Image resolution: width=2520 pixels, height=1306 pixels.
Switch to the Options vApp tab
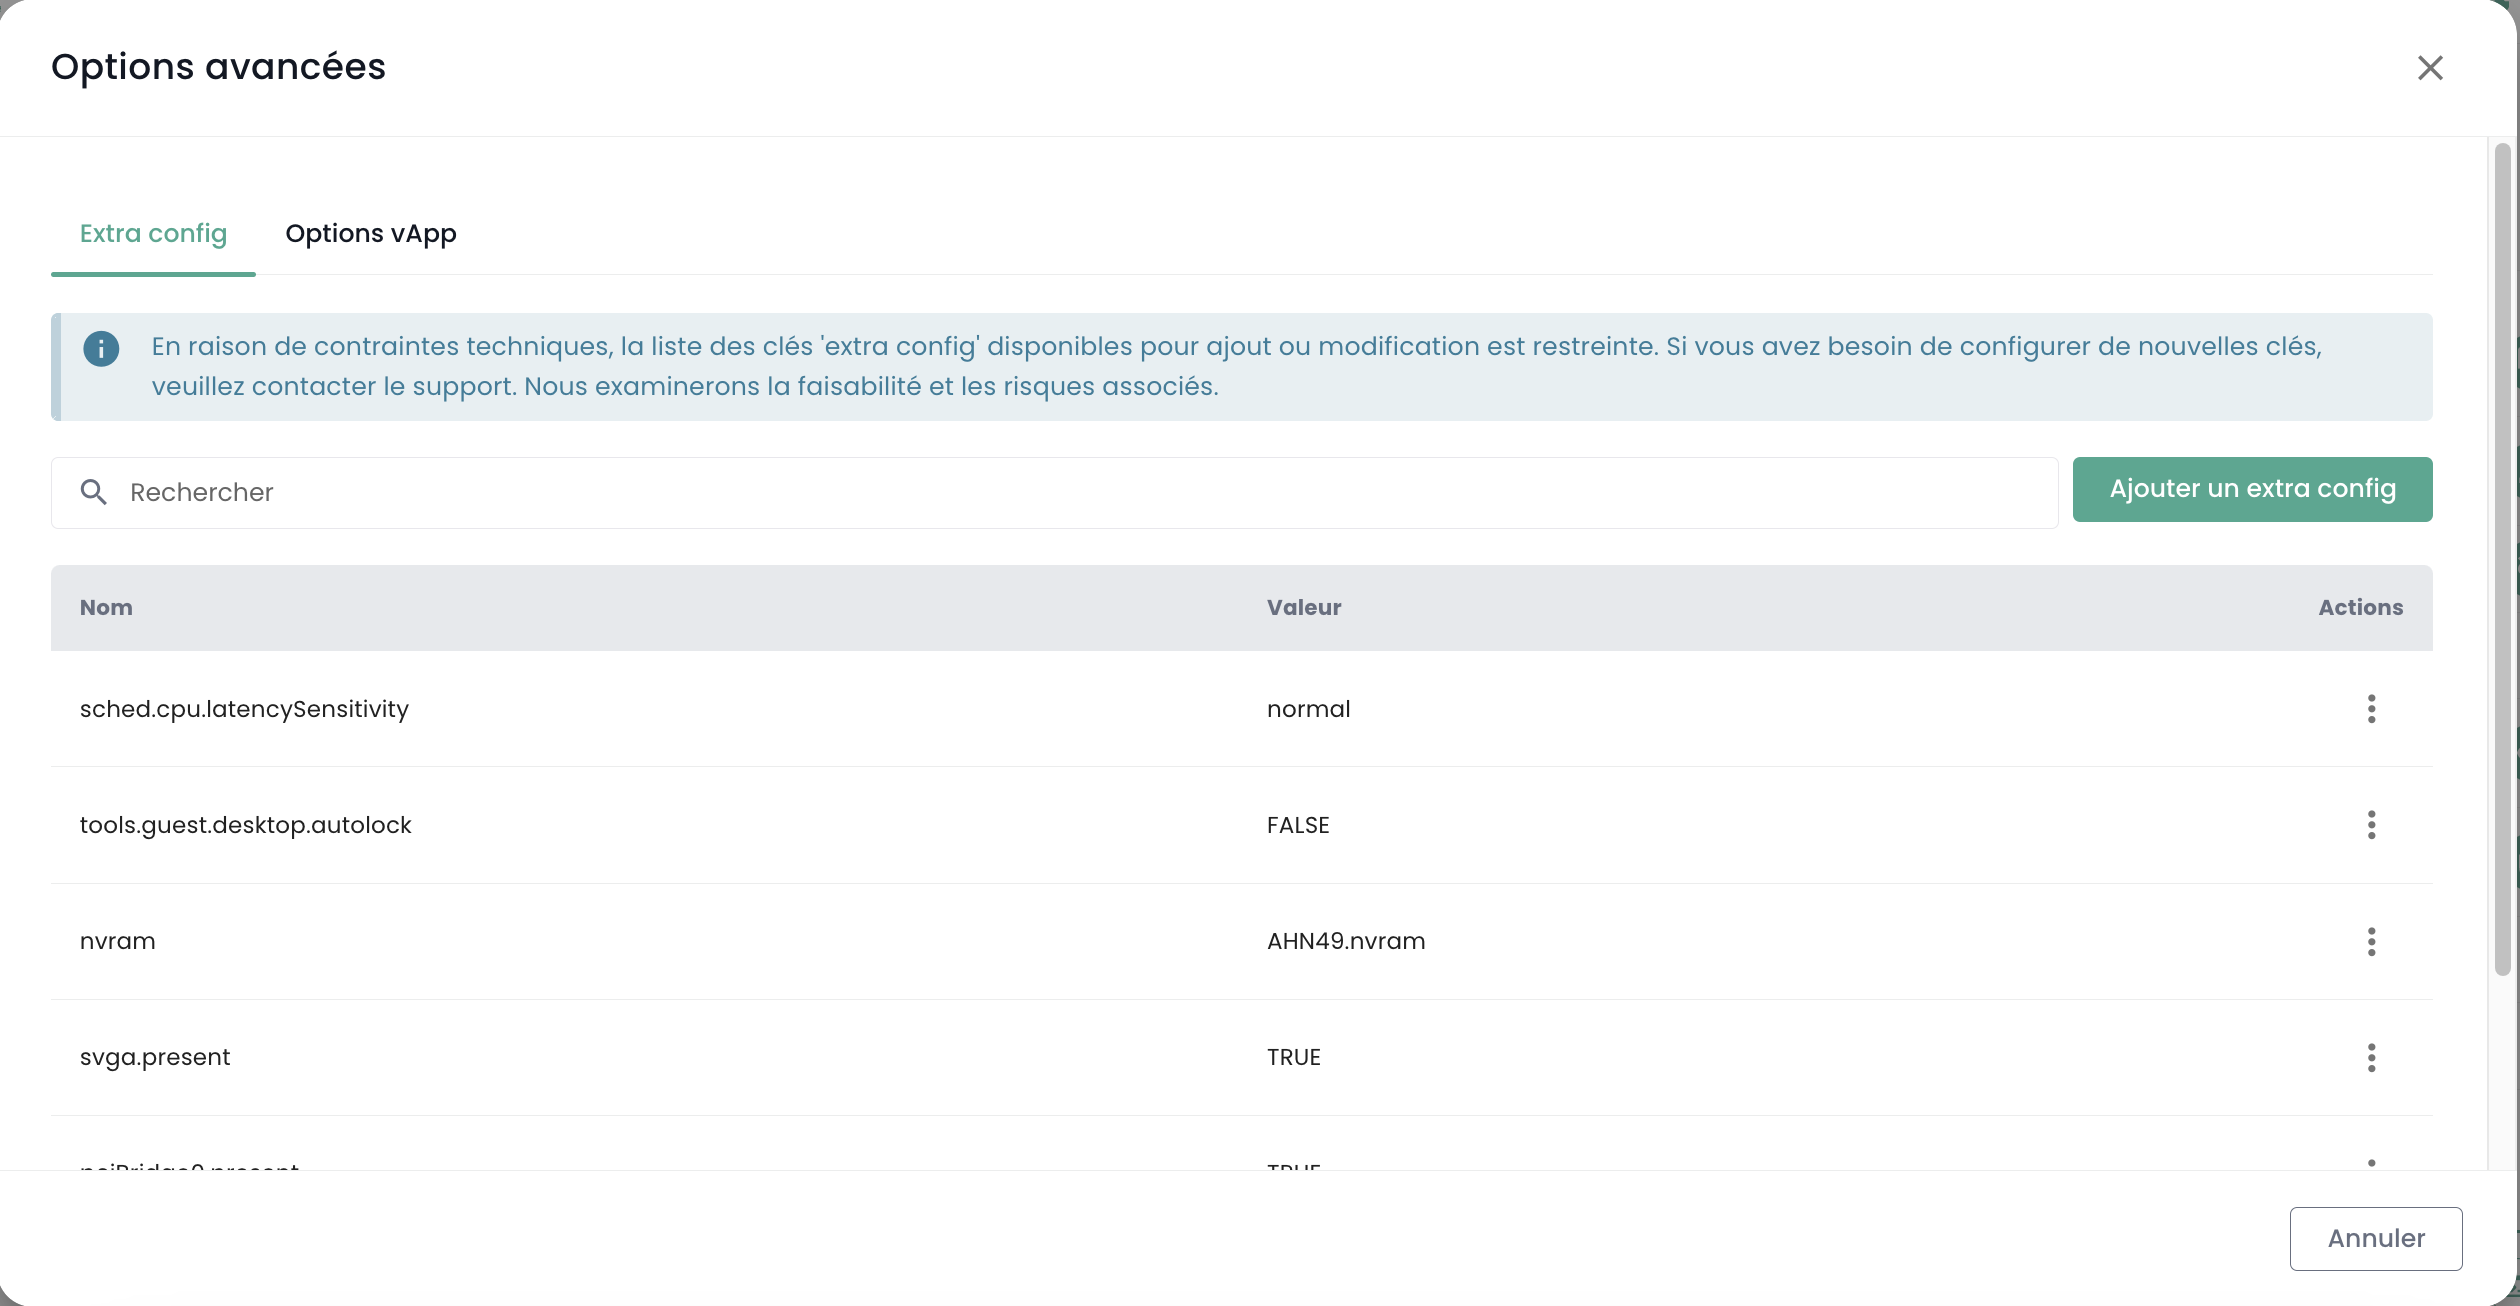(x=370, y=234)
